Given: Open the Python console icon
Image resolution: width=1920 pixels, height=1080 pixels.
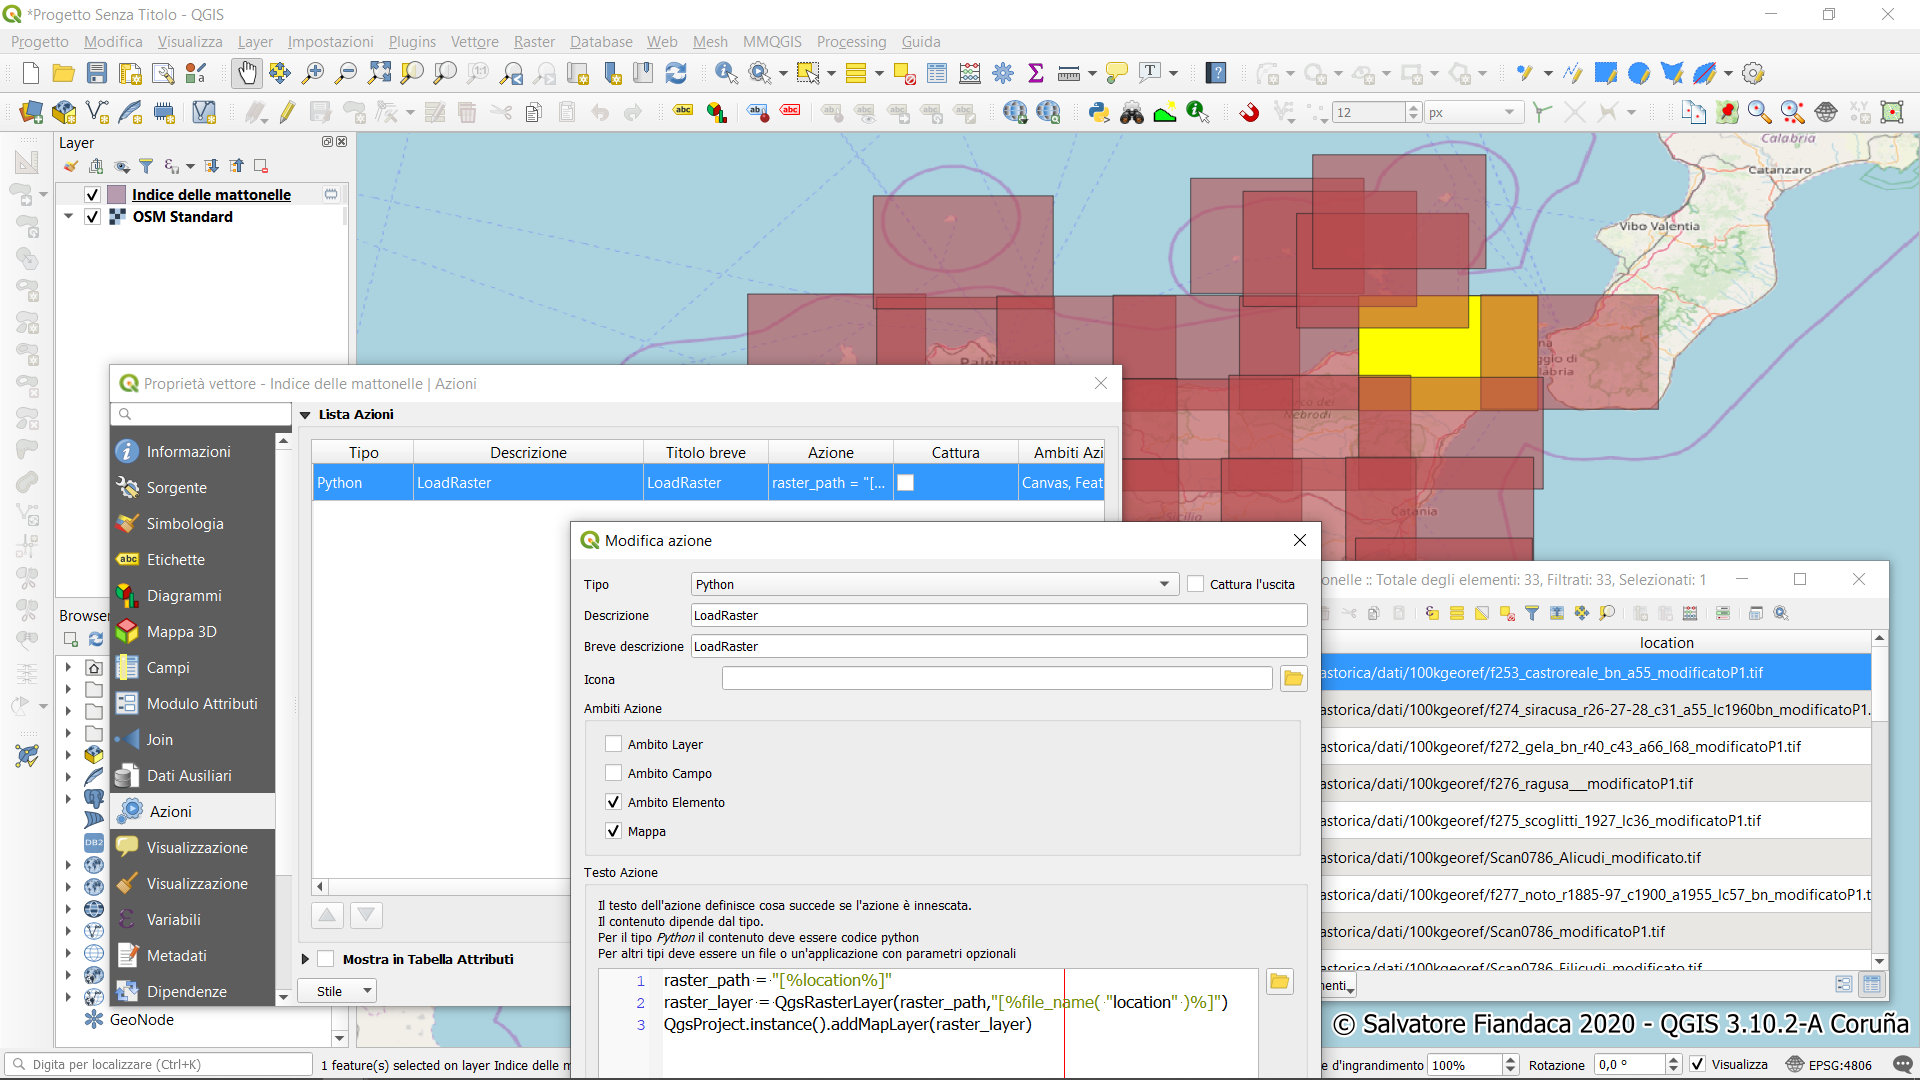Looking at the screenshot, I should pyautogui.click(x=1099, y=113).
